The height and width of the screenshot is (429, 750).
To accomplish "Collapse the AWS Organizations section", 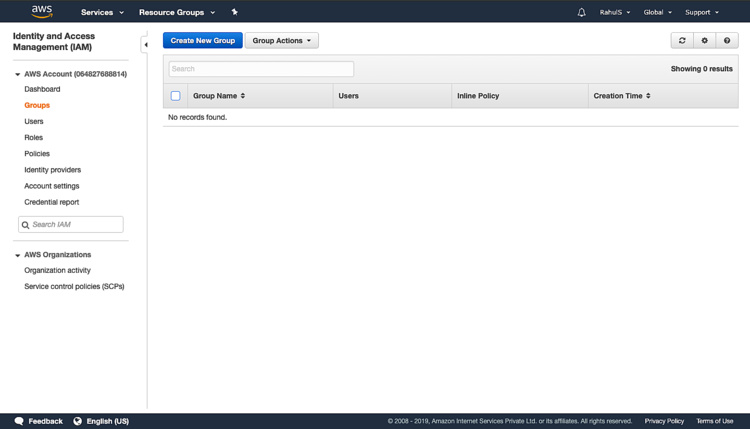I will 17,255.
